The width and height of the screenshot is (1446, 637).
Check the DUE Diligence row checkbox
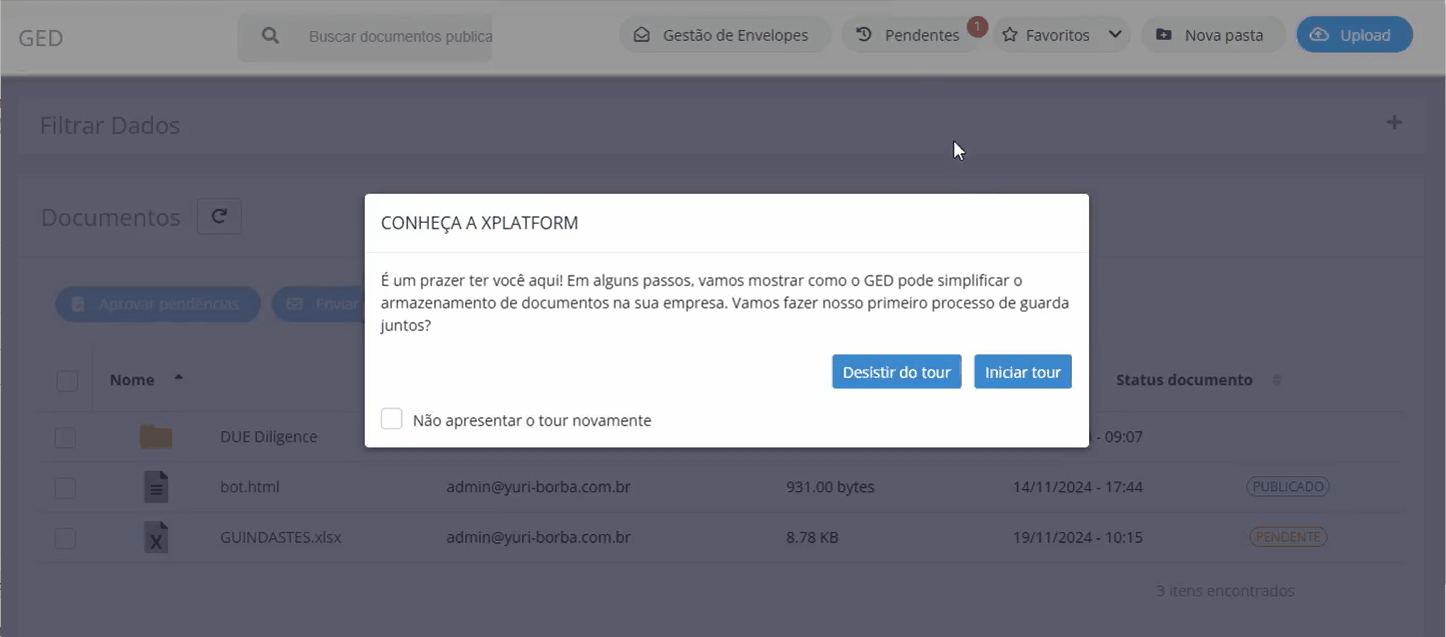pos(65,437)
